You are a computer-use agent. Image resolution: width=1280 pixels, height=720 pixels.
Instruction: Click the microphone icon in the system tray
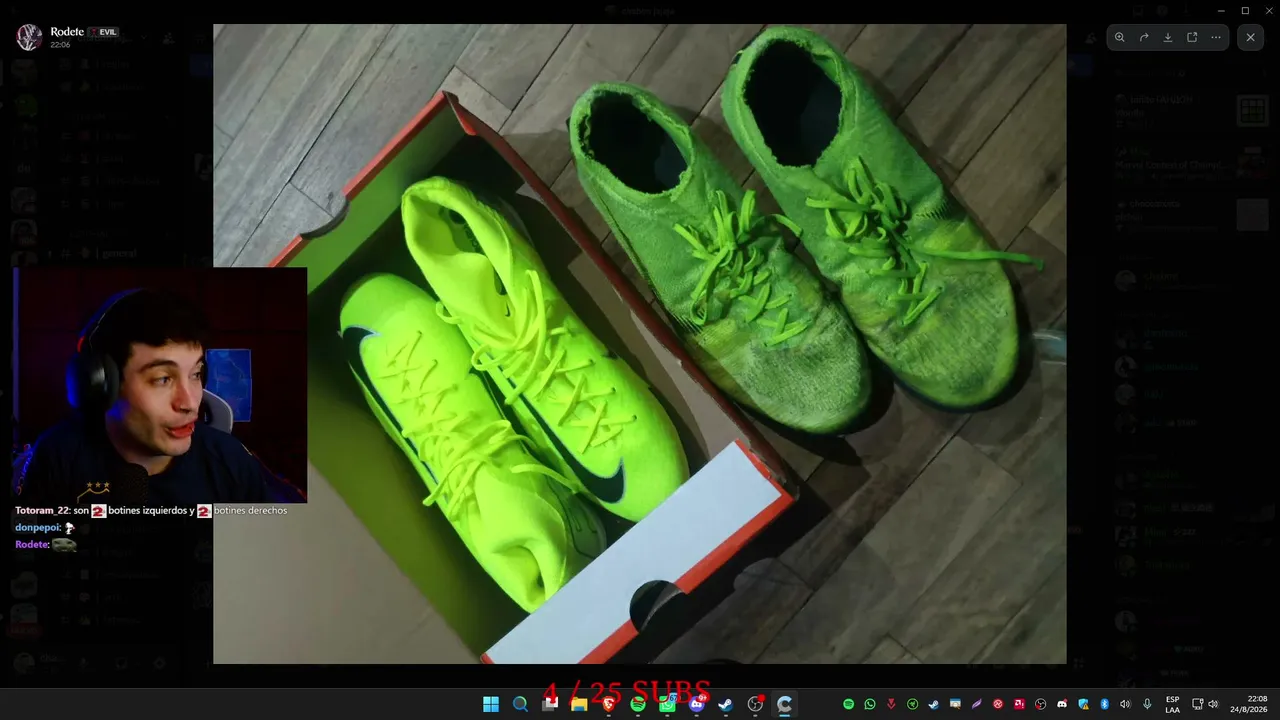tap(1147, 704)
